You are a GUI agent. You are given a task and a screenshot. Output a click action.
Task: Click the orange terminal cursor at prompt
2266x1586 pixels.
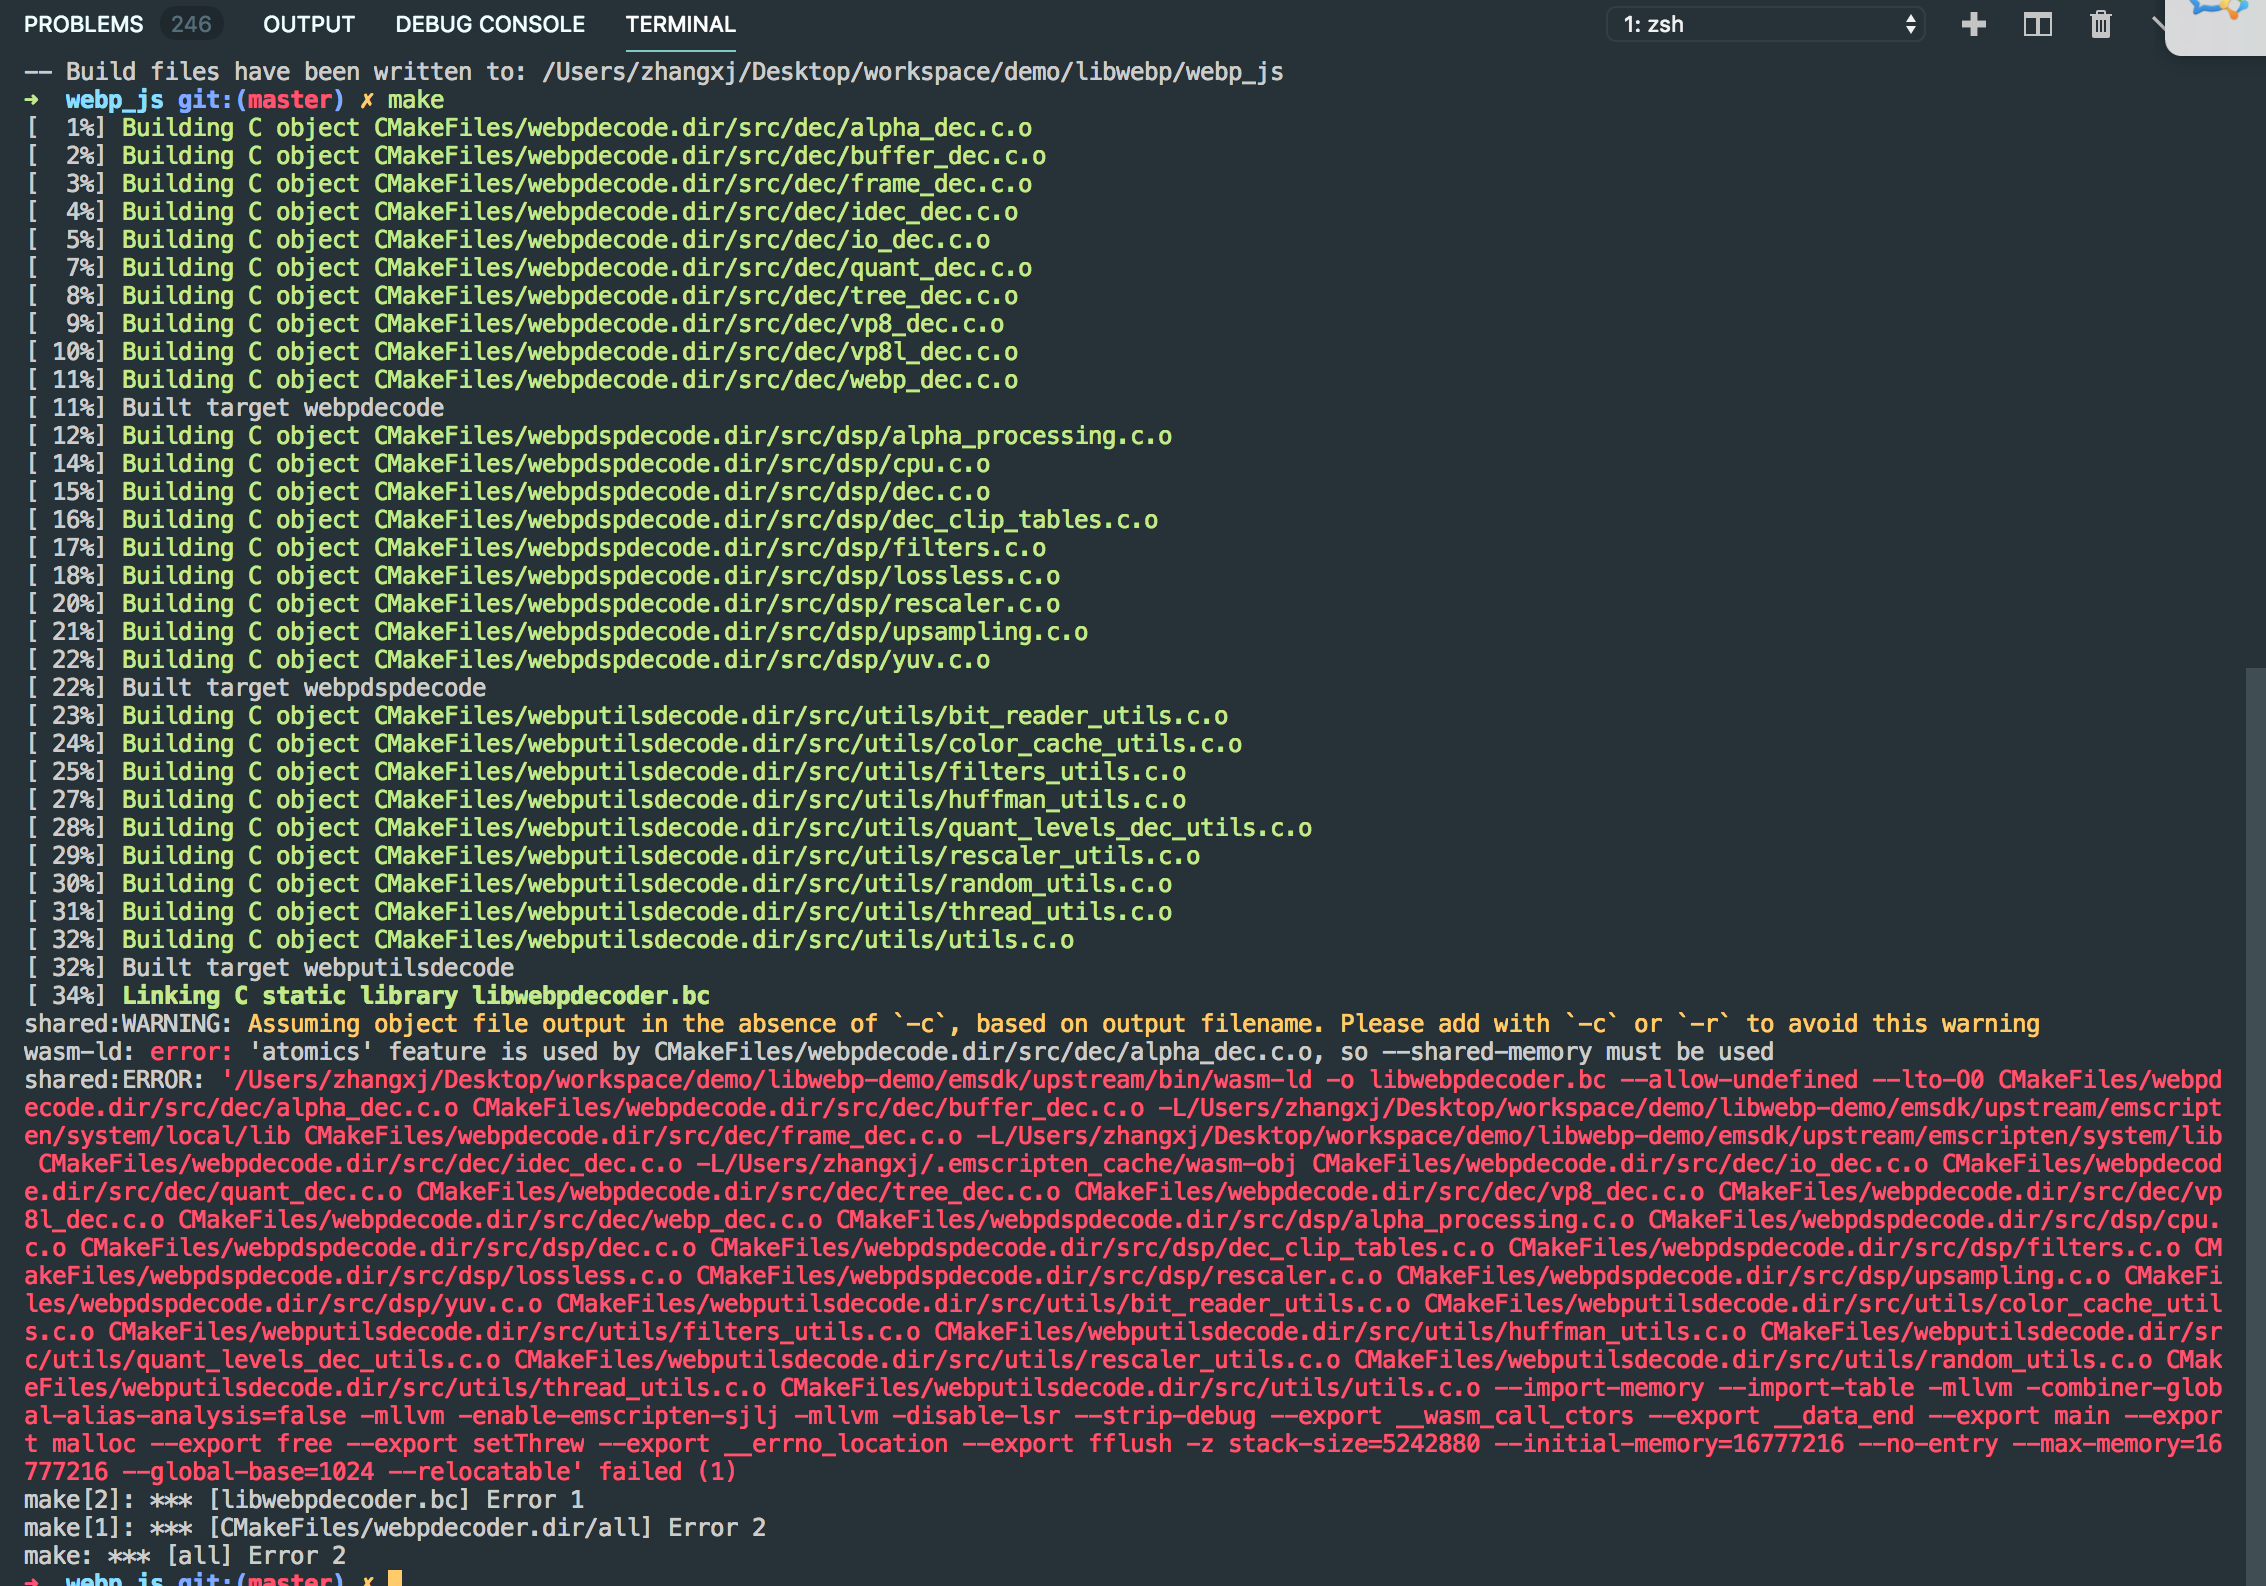click(395, 1578)
